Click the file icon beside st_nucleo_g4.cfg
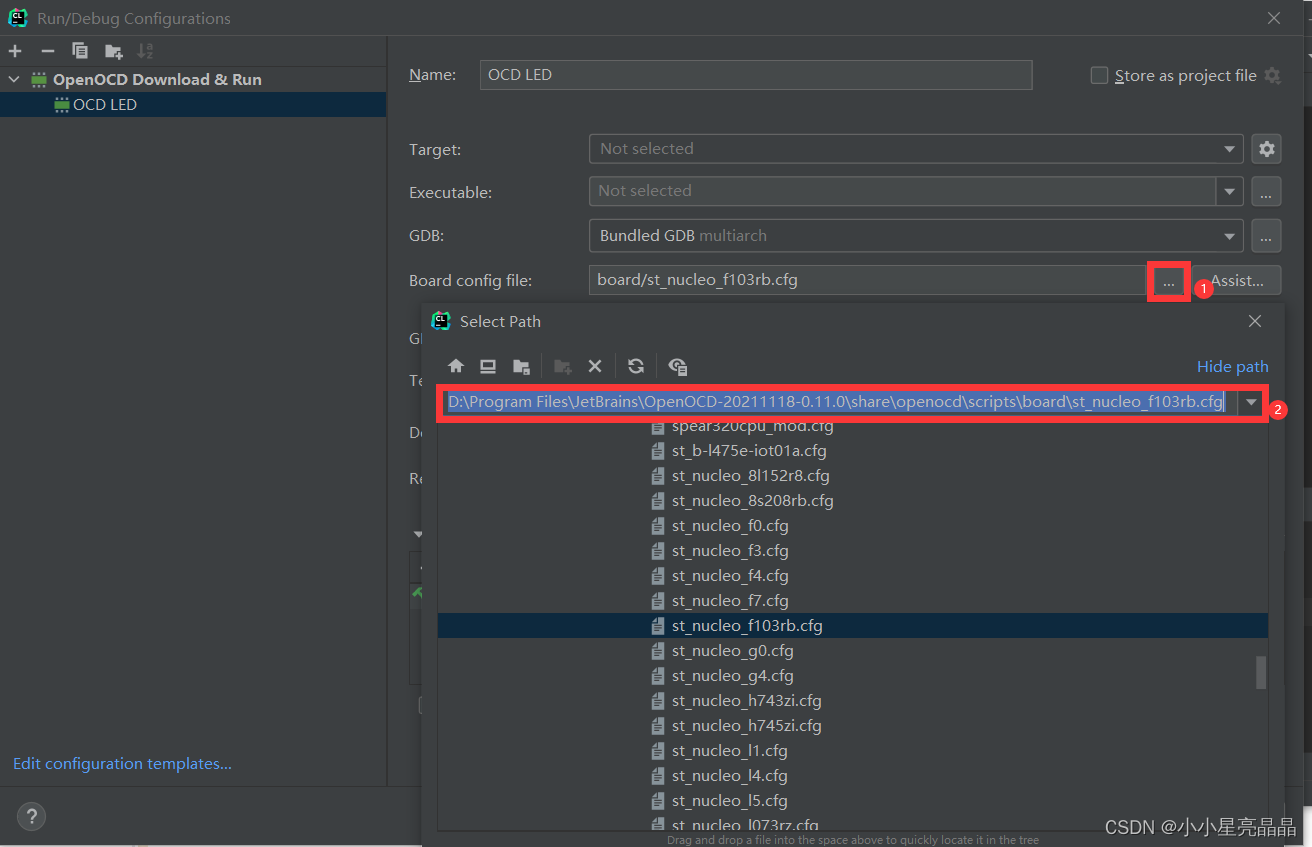 (x=657, y=676)
